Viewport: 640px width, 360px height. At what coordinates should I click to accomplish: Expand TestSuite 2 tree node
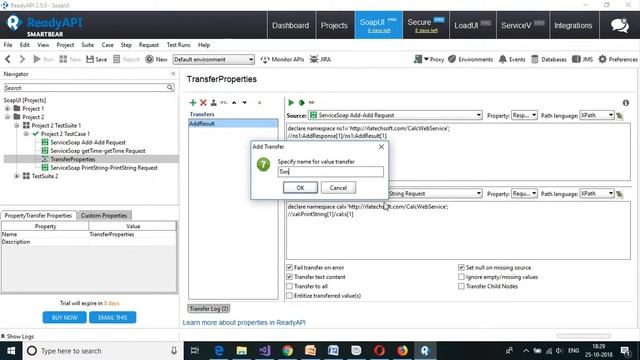tap(17, 176)
